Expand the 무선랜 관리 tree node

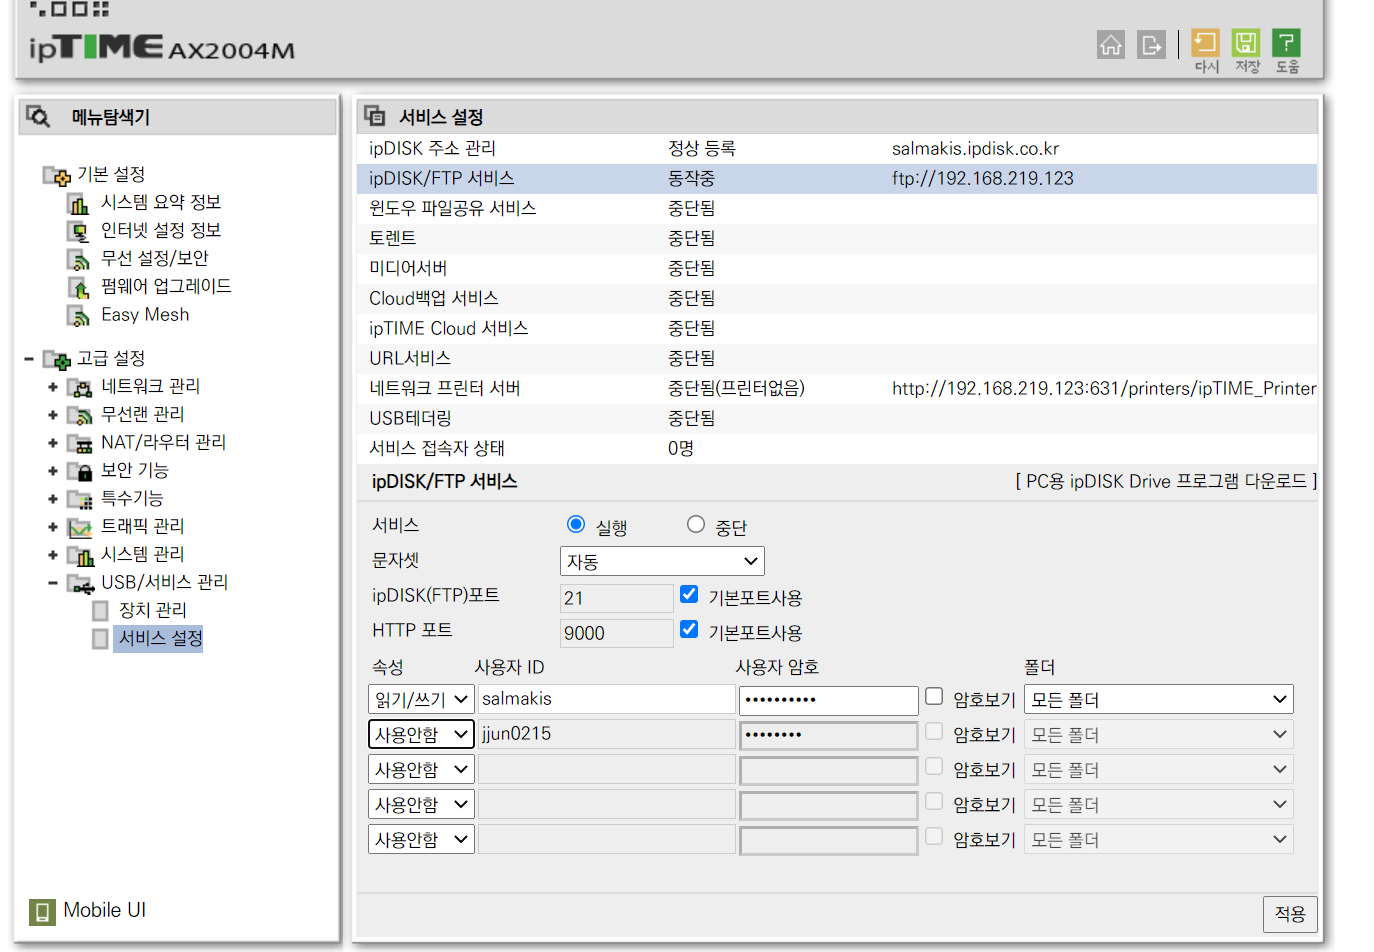53,415
